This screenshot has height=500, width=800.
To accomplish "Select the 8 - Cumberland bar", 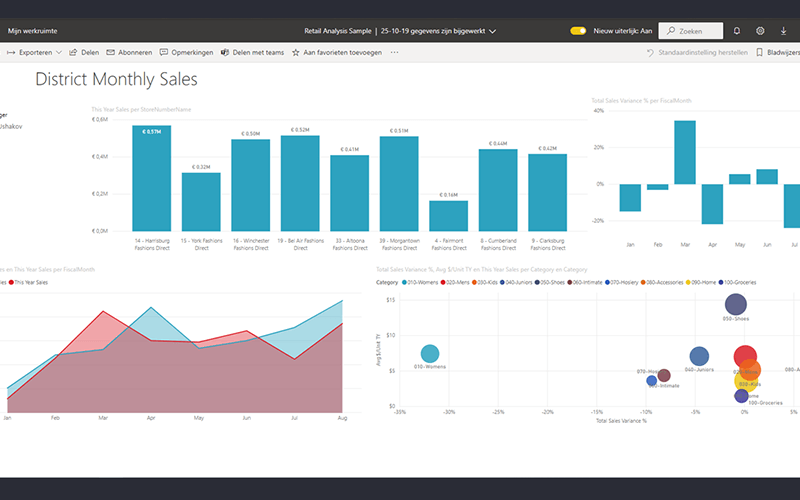I will click(x=498, y=190).
